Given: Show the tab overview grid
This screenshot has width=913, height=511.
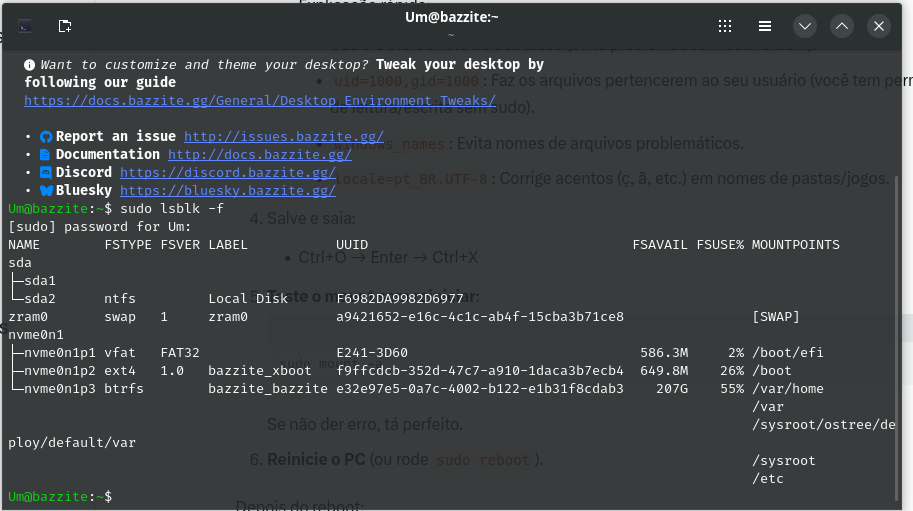Looking at the screenshot, I should click(726, 26).
